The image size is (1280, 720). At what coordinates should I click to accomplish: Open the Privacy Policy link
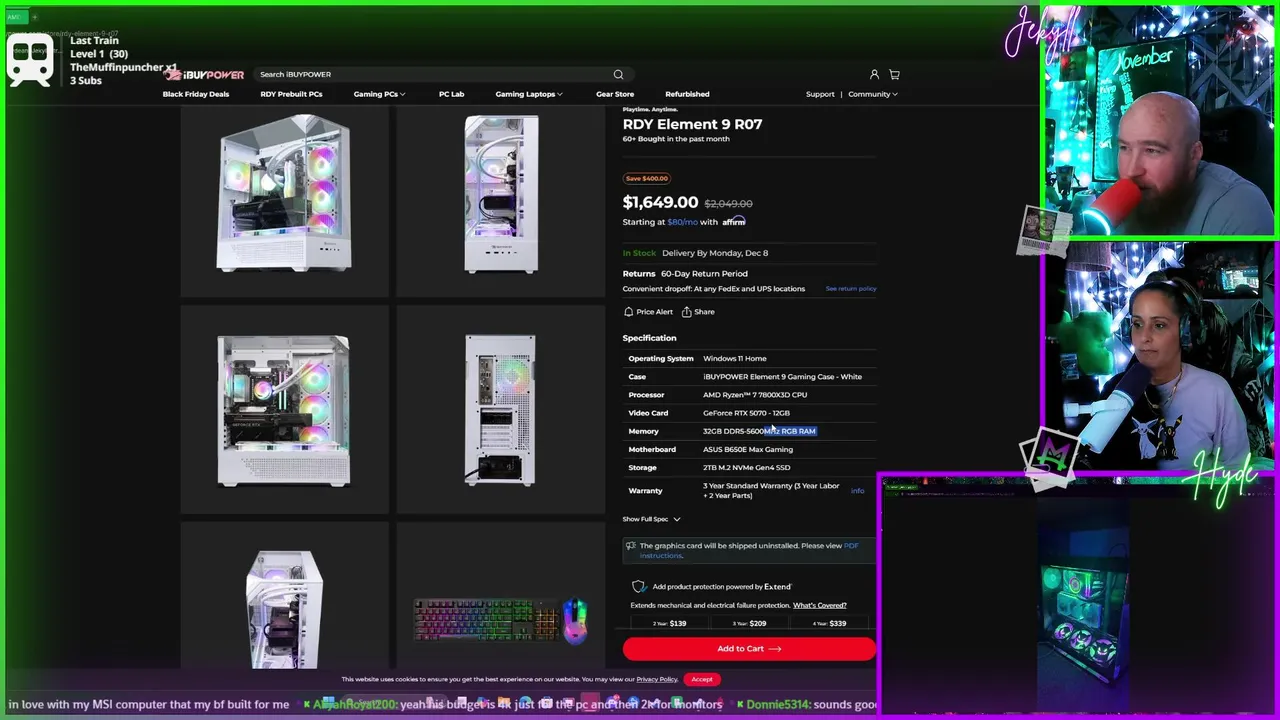pos(656,679)
